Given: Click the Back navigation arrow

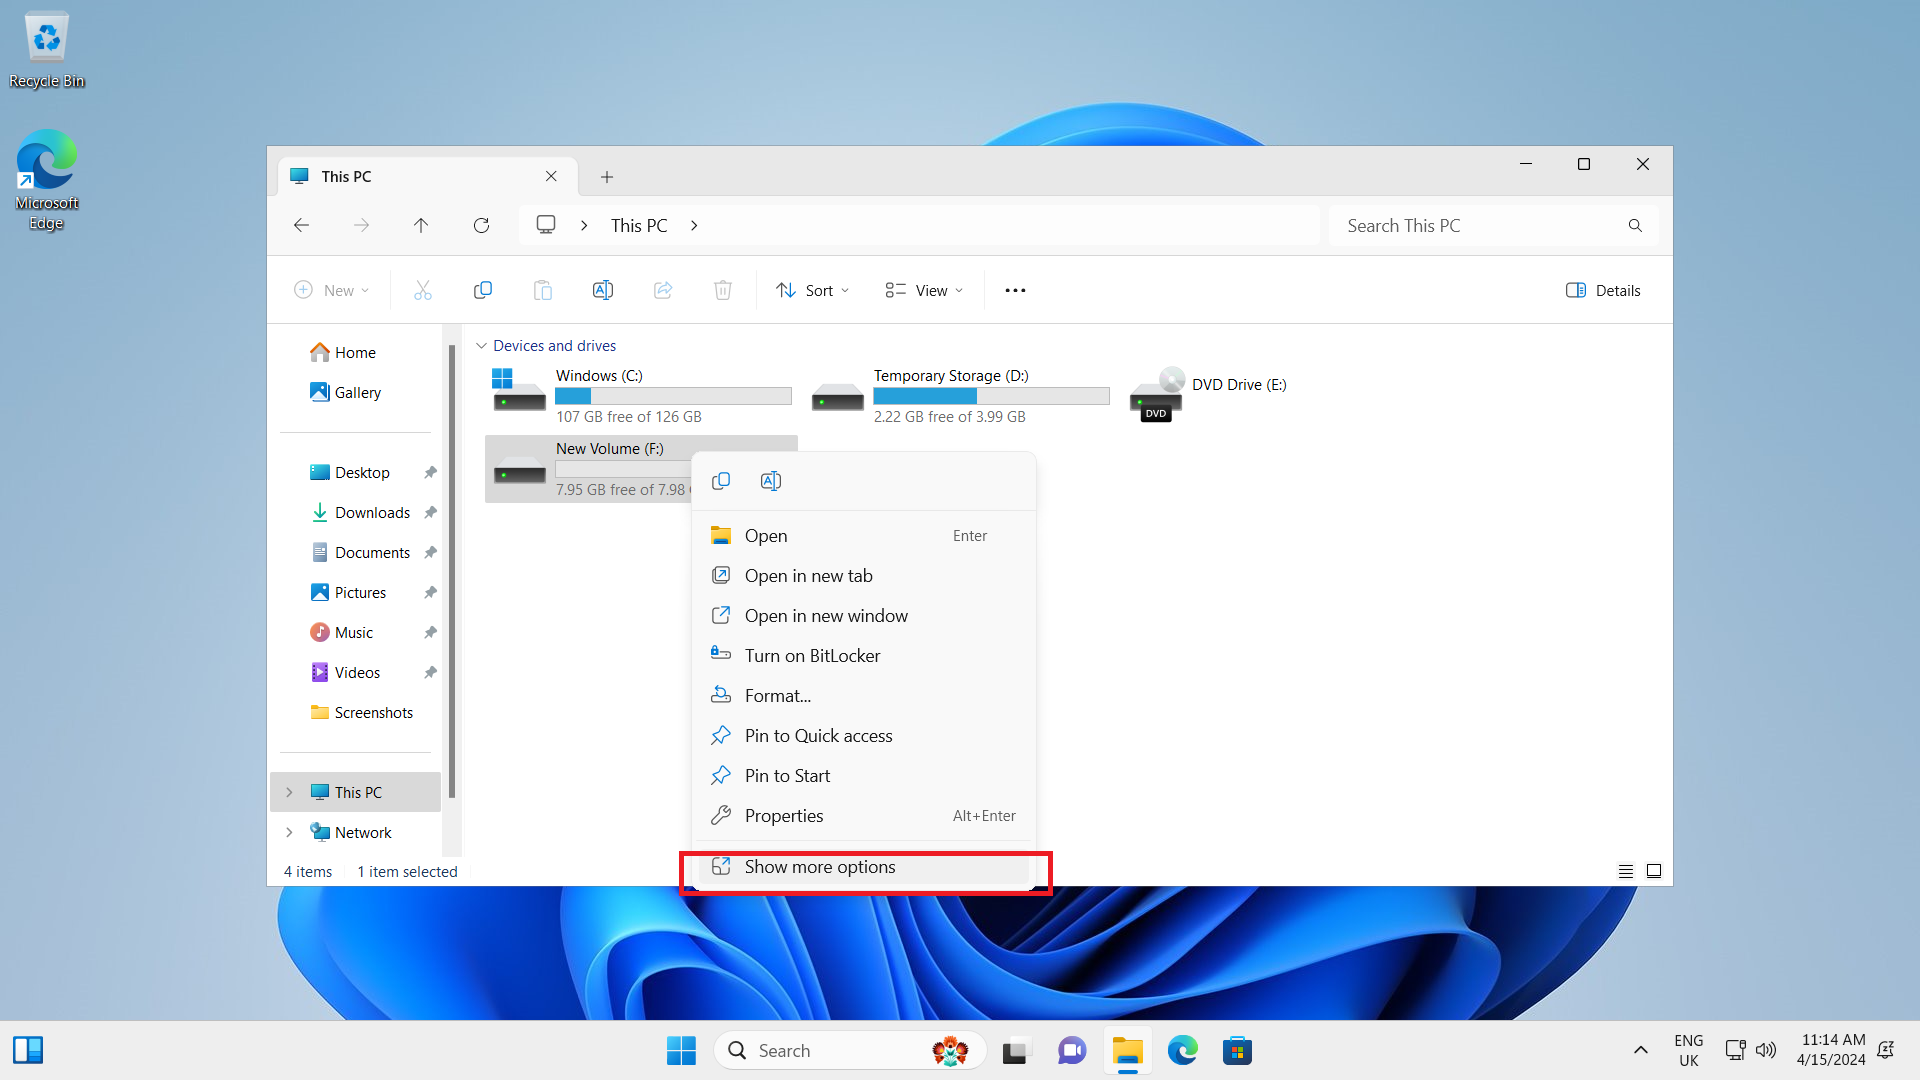Looking at the screenshot, I should click(301, 226).
